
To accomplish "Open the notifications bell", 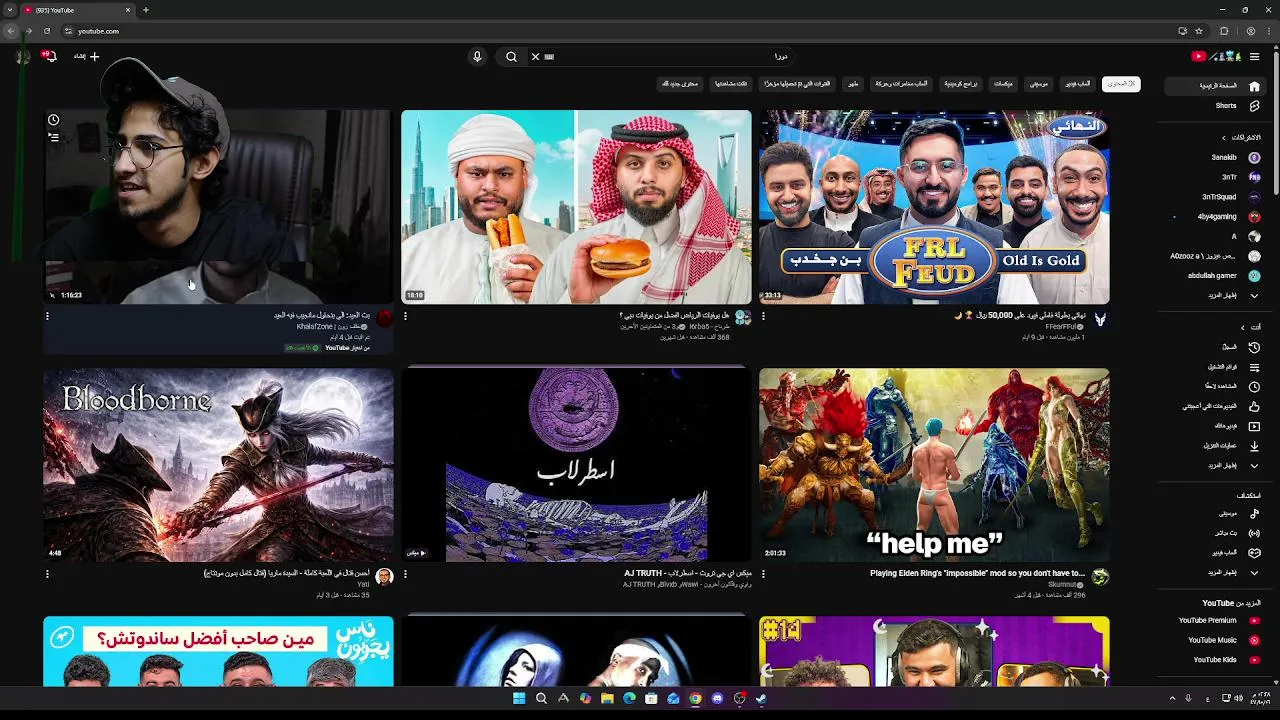I will click(49, 56).
